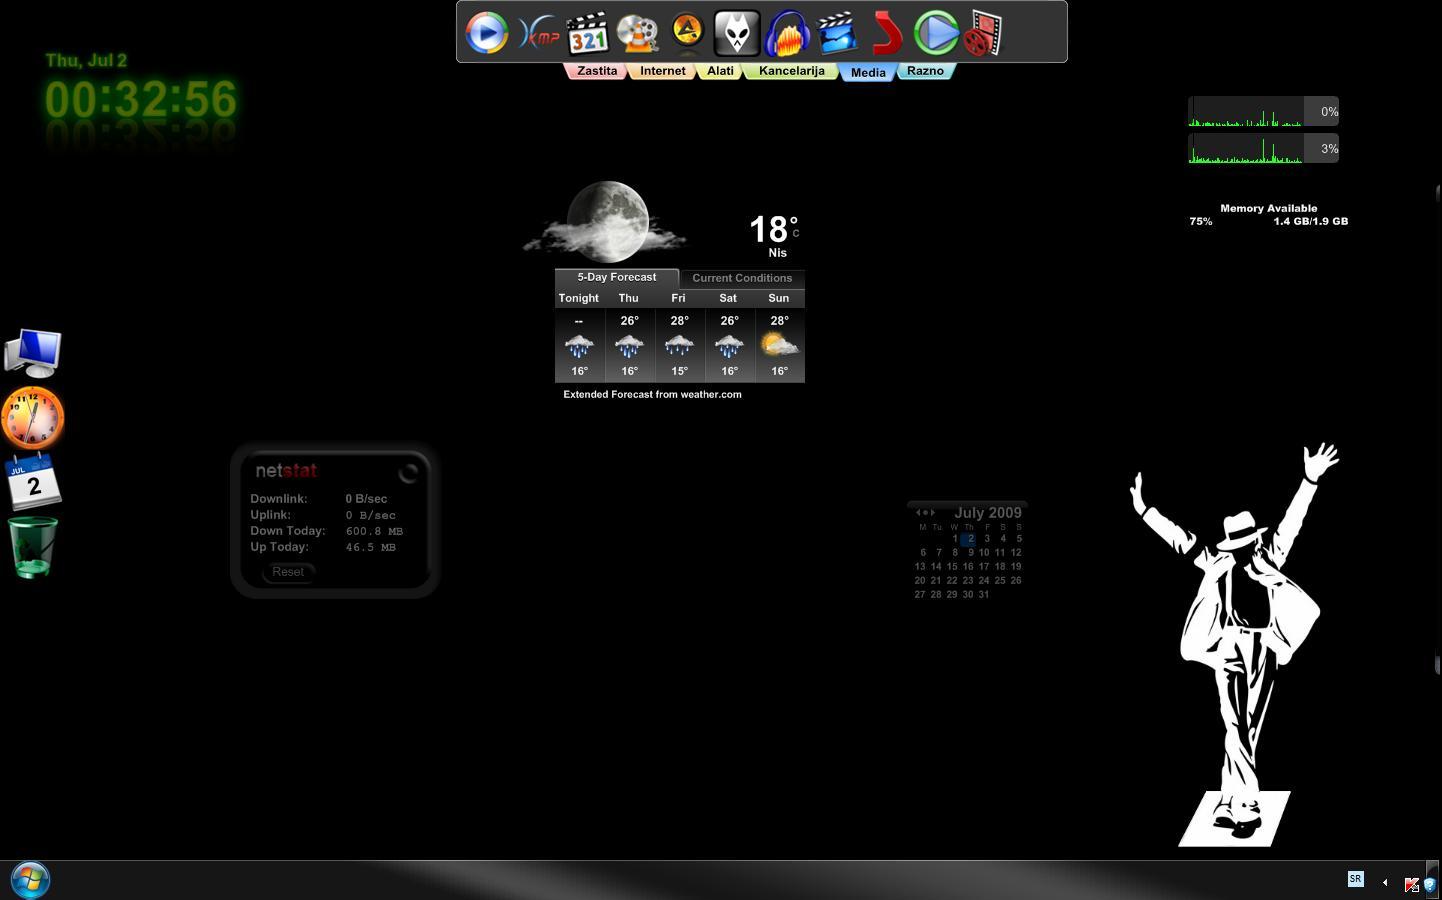This screenshot has height=900, width=1442.
Task: Click the Memory Available 1.4 GB/1.9 GB value
Action: point(1311,221)
